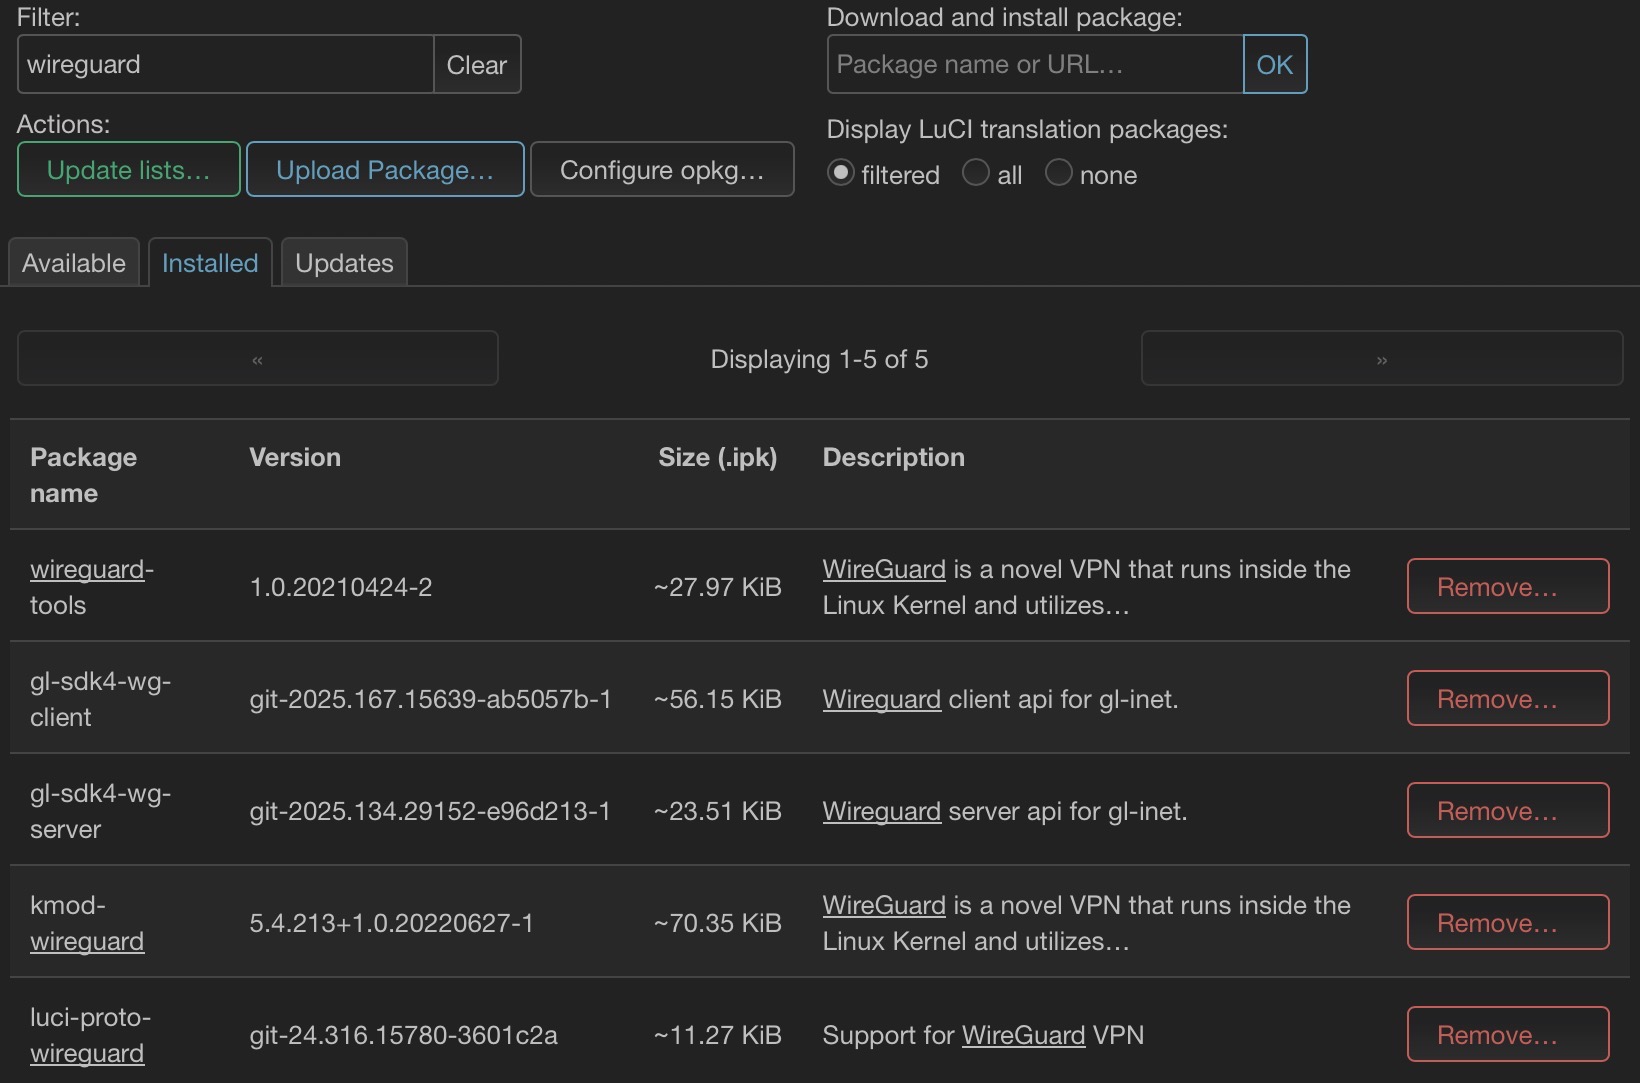This screenshot has height=1083, width=1640.
Task: Remove the gl-sdk4-wg-server package
Action: point(1508,810)
